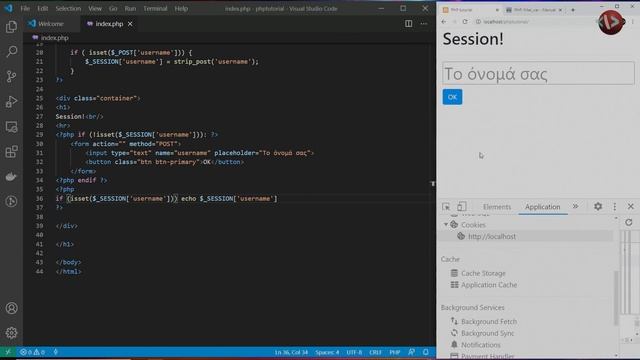Open Source Control view

click(11, 77)
